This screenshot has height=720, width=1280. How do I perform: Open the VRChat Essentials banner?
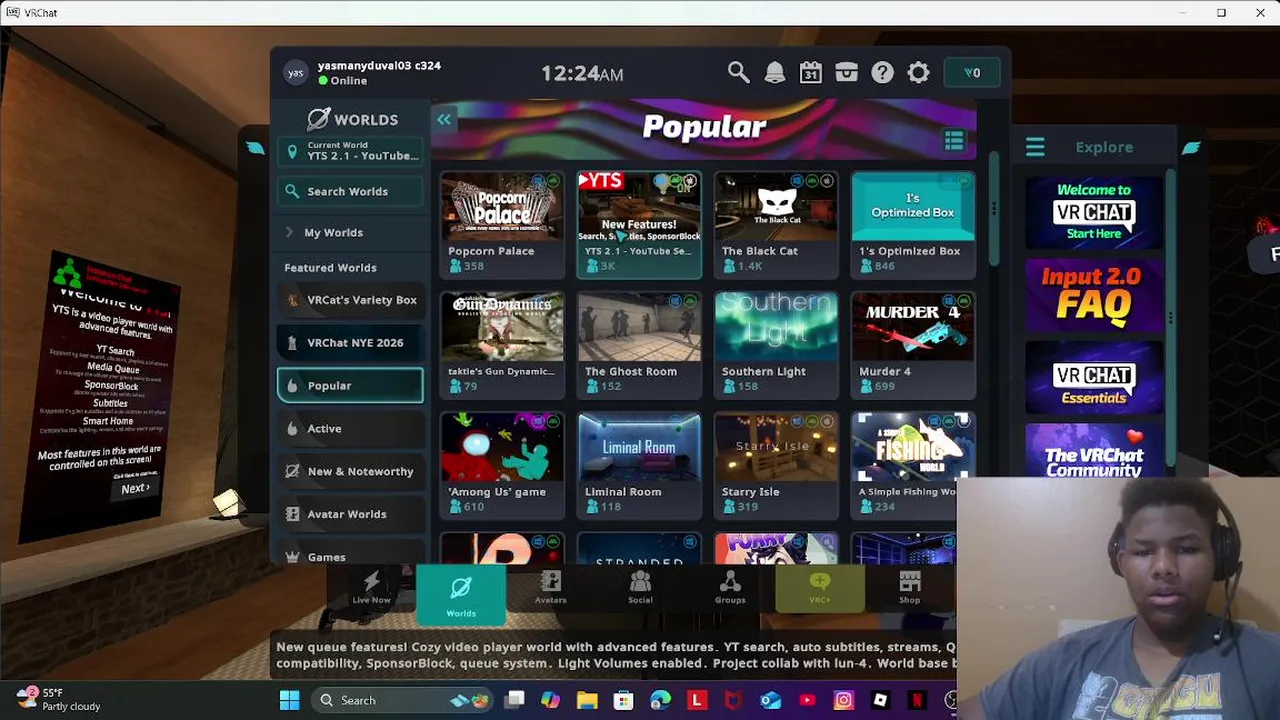click(1094, 377)
